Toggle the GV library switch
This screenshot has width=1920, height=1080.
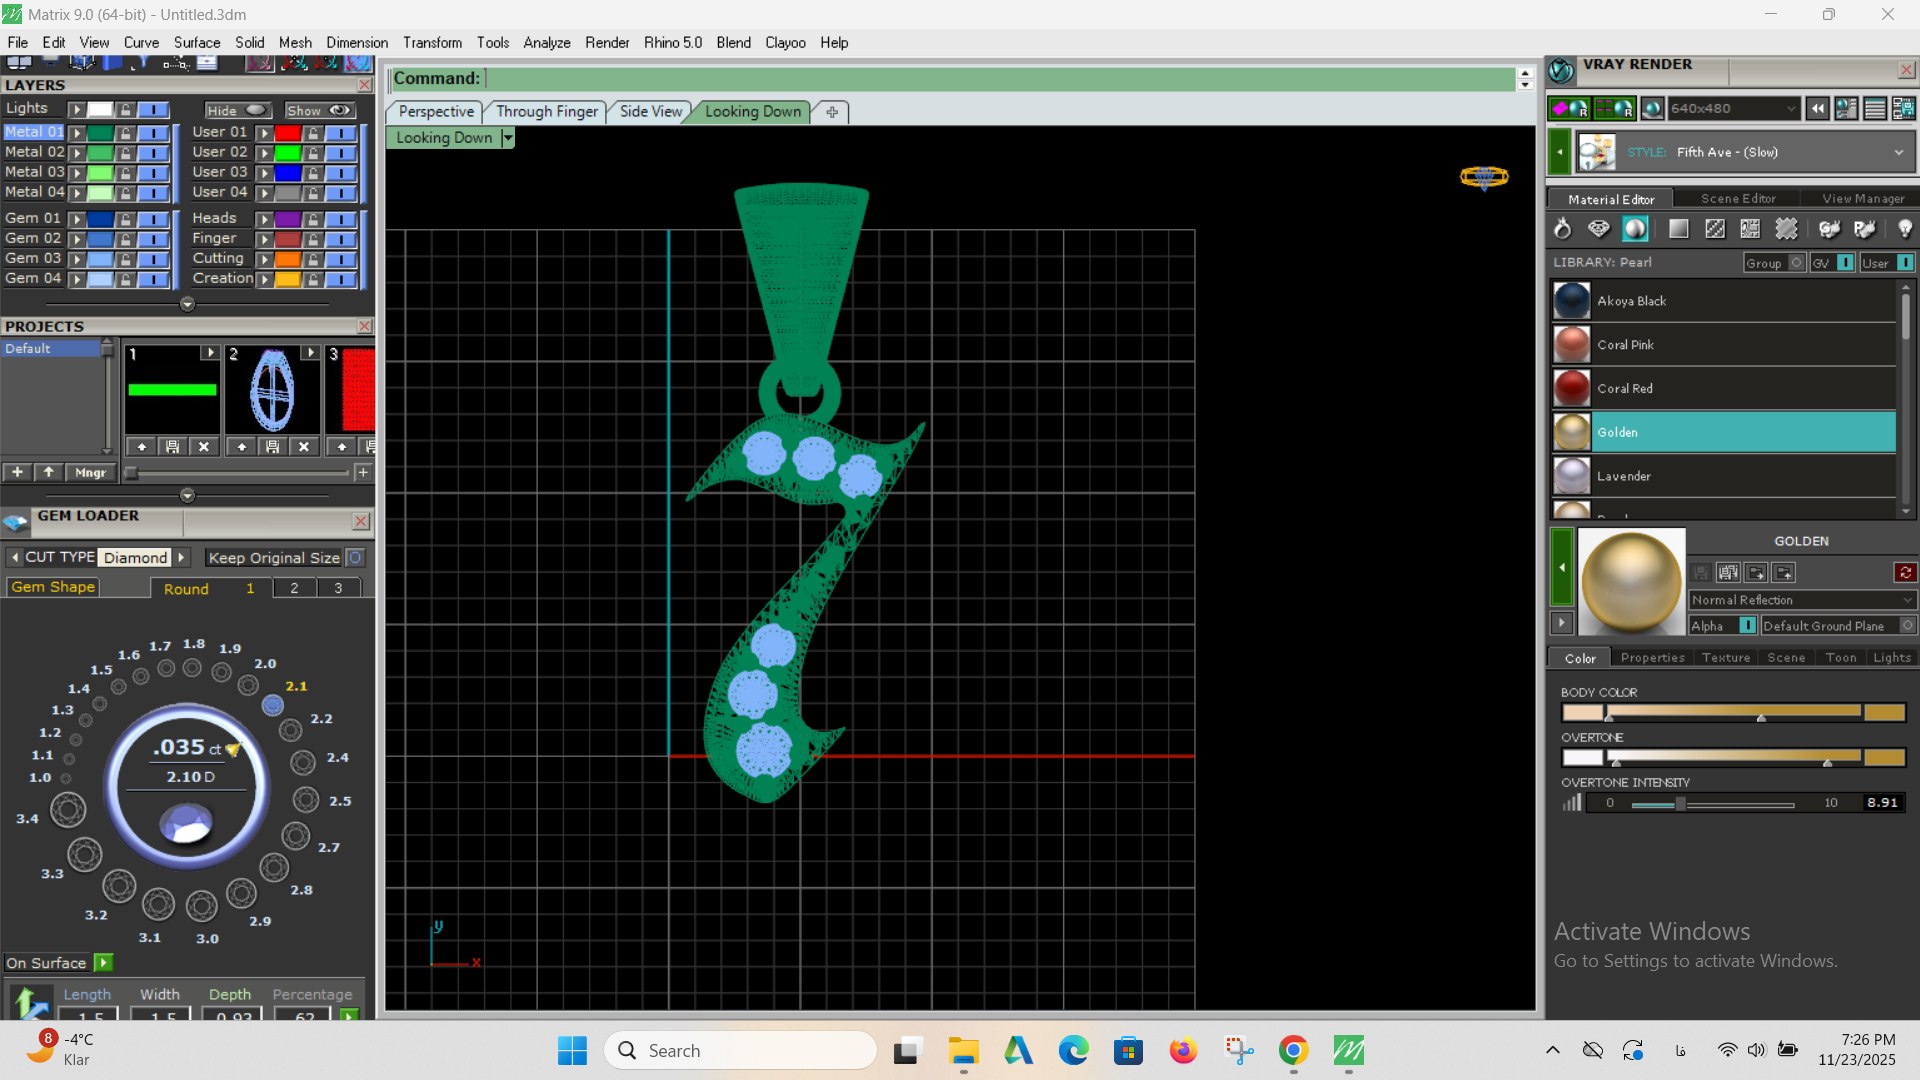coord(1846,263)
